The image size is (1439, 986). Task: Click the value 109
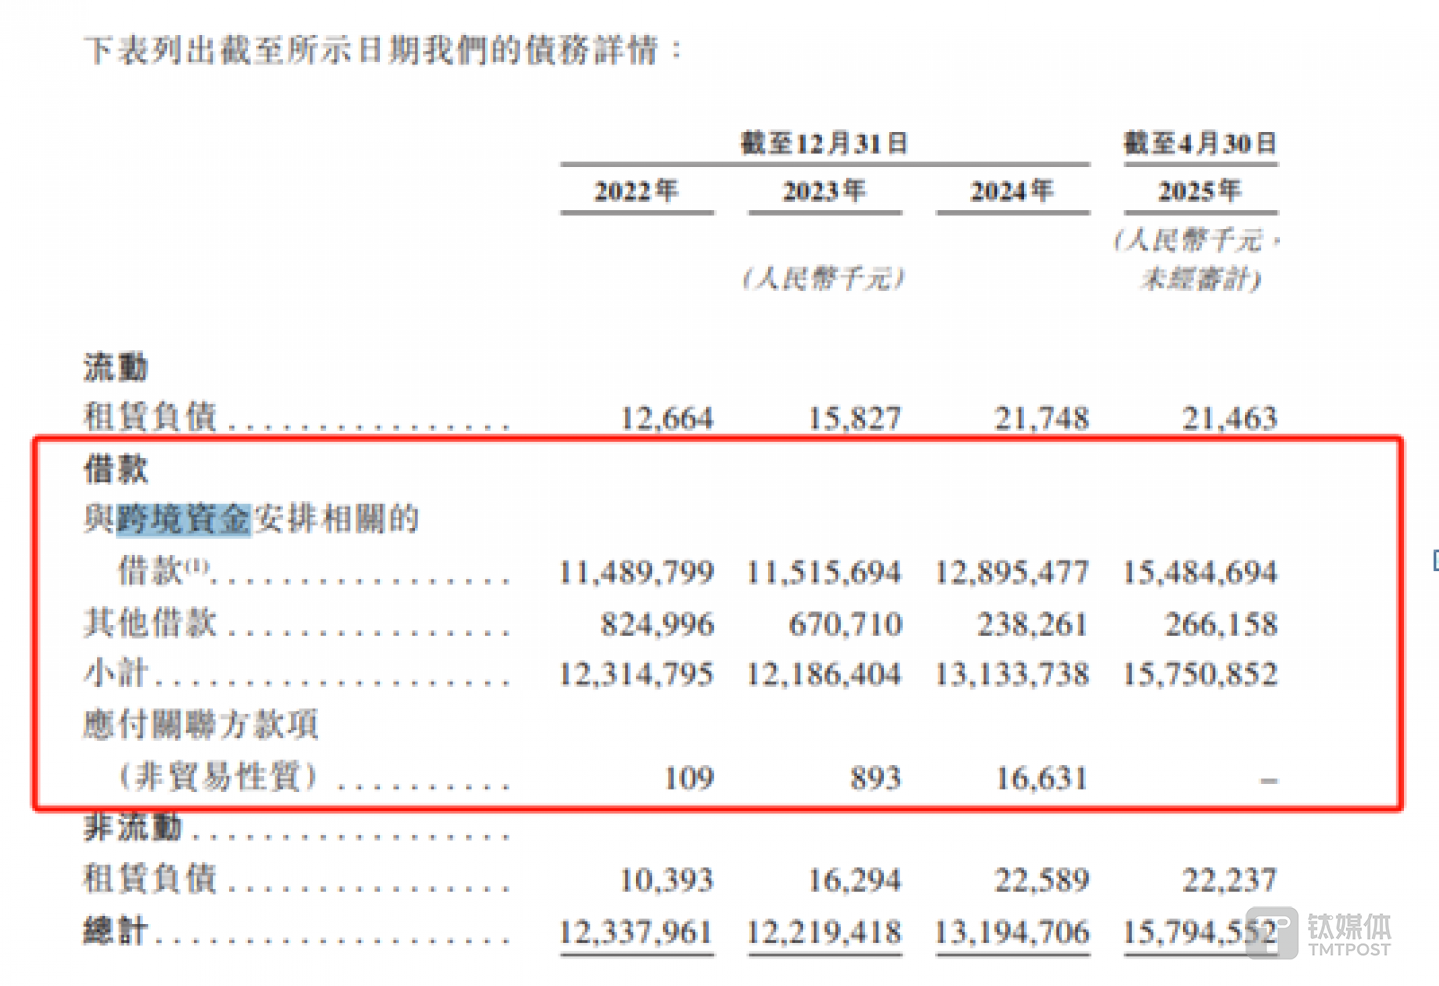click(x=689, y=778)
